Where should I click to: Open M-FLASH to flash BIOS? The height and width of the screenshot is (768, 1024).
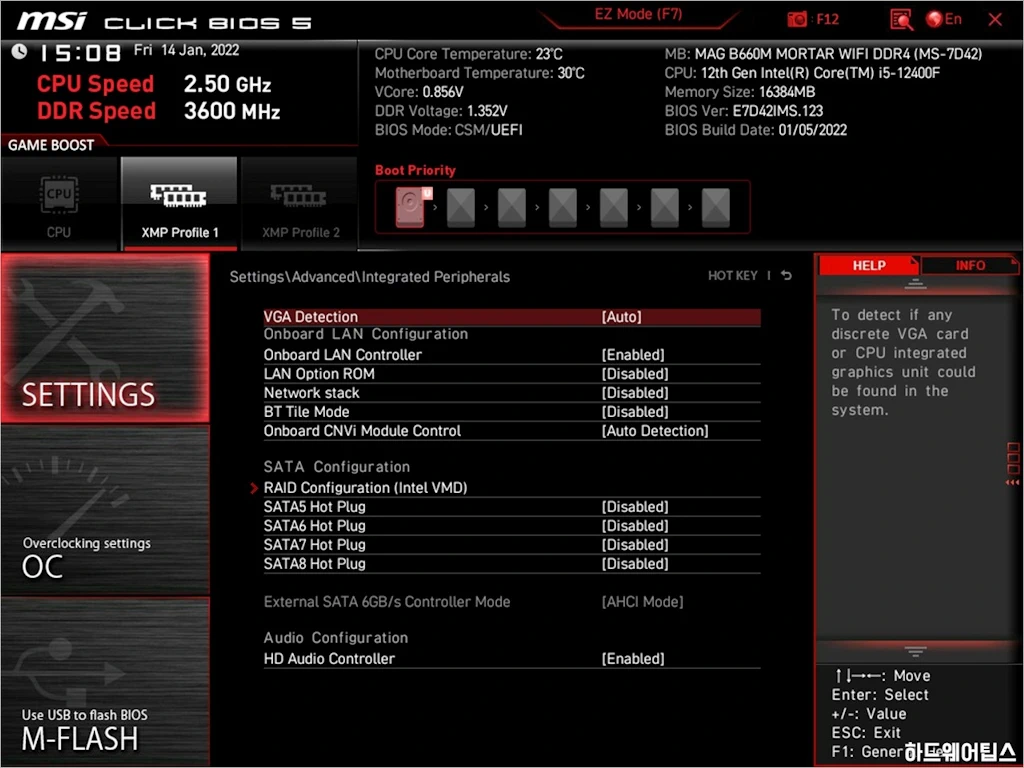click(x=105, y=682)
